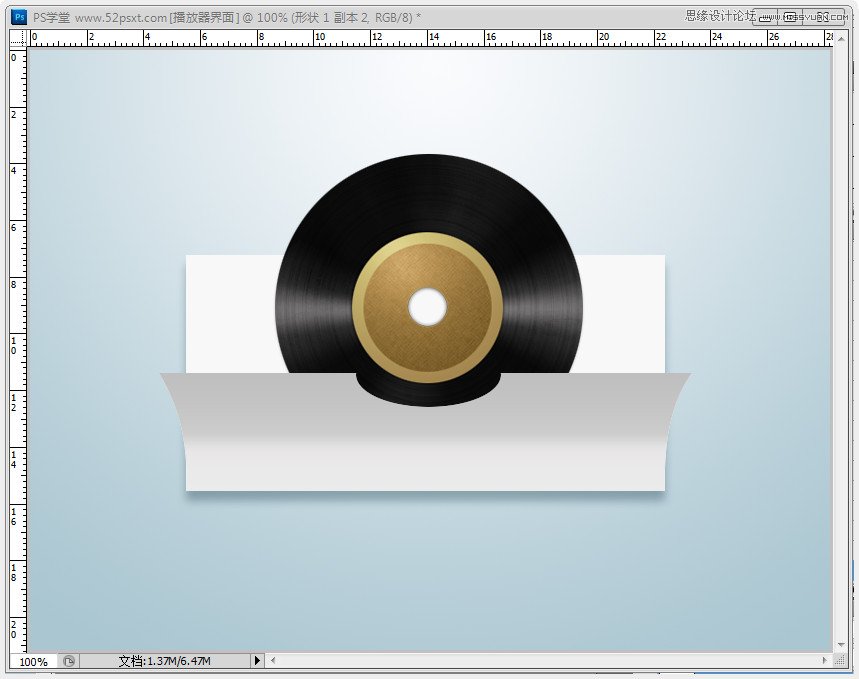Click the zoom percentage field showing 100%
859x679 pixels.
click(x=34, y=661)
